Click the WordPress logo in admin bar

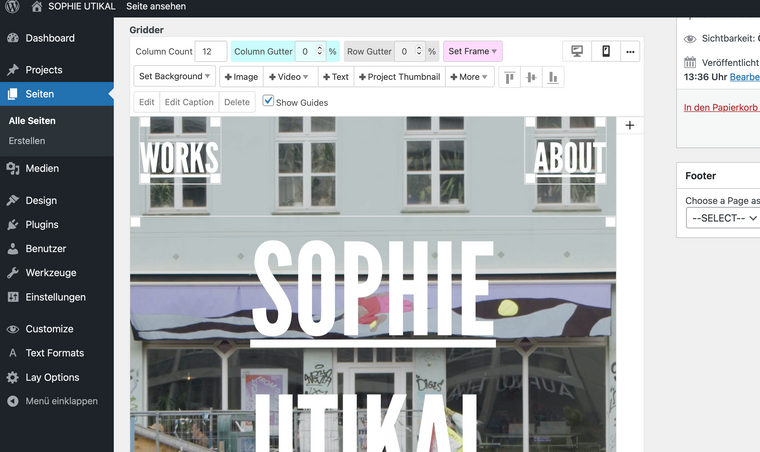pos(12,7)
